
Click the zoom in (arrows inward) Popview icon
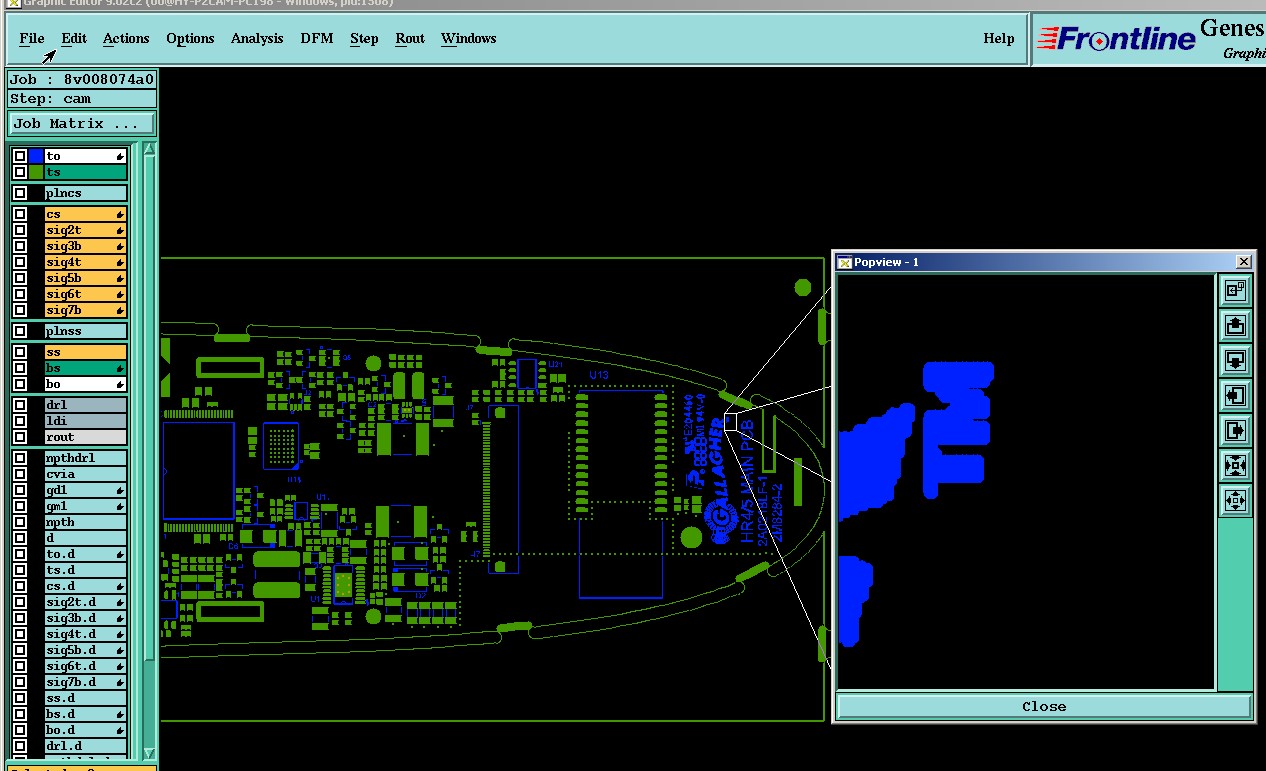click(x=1236, y=465)
